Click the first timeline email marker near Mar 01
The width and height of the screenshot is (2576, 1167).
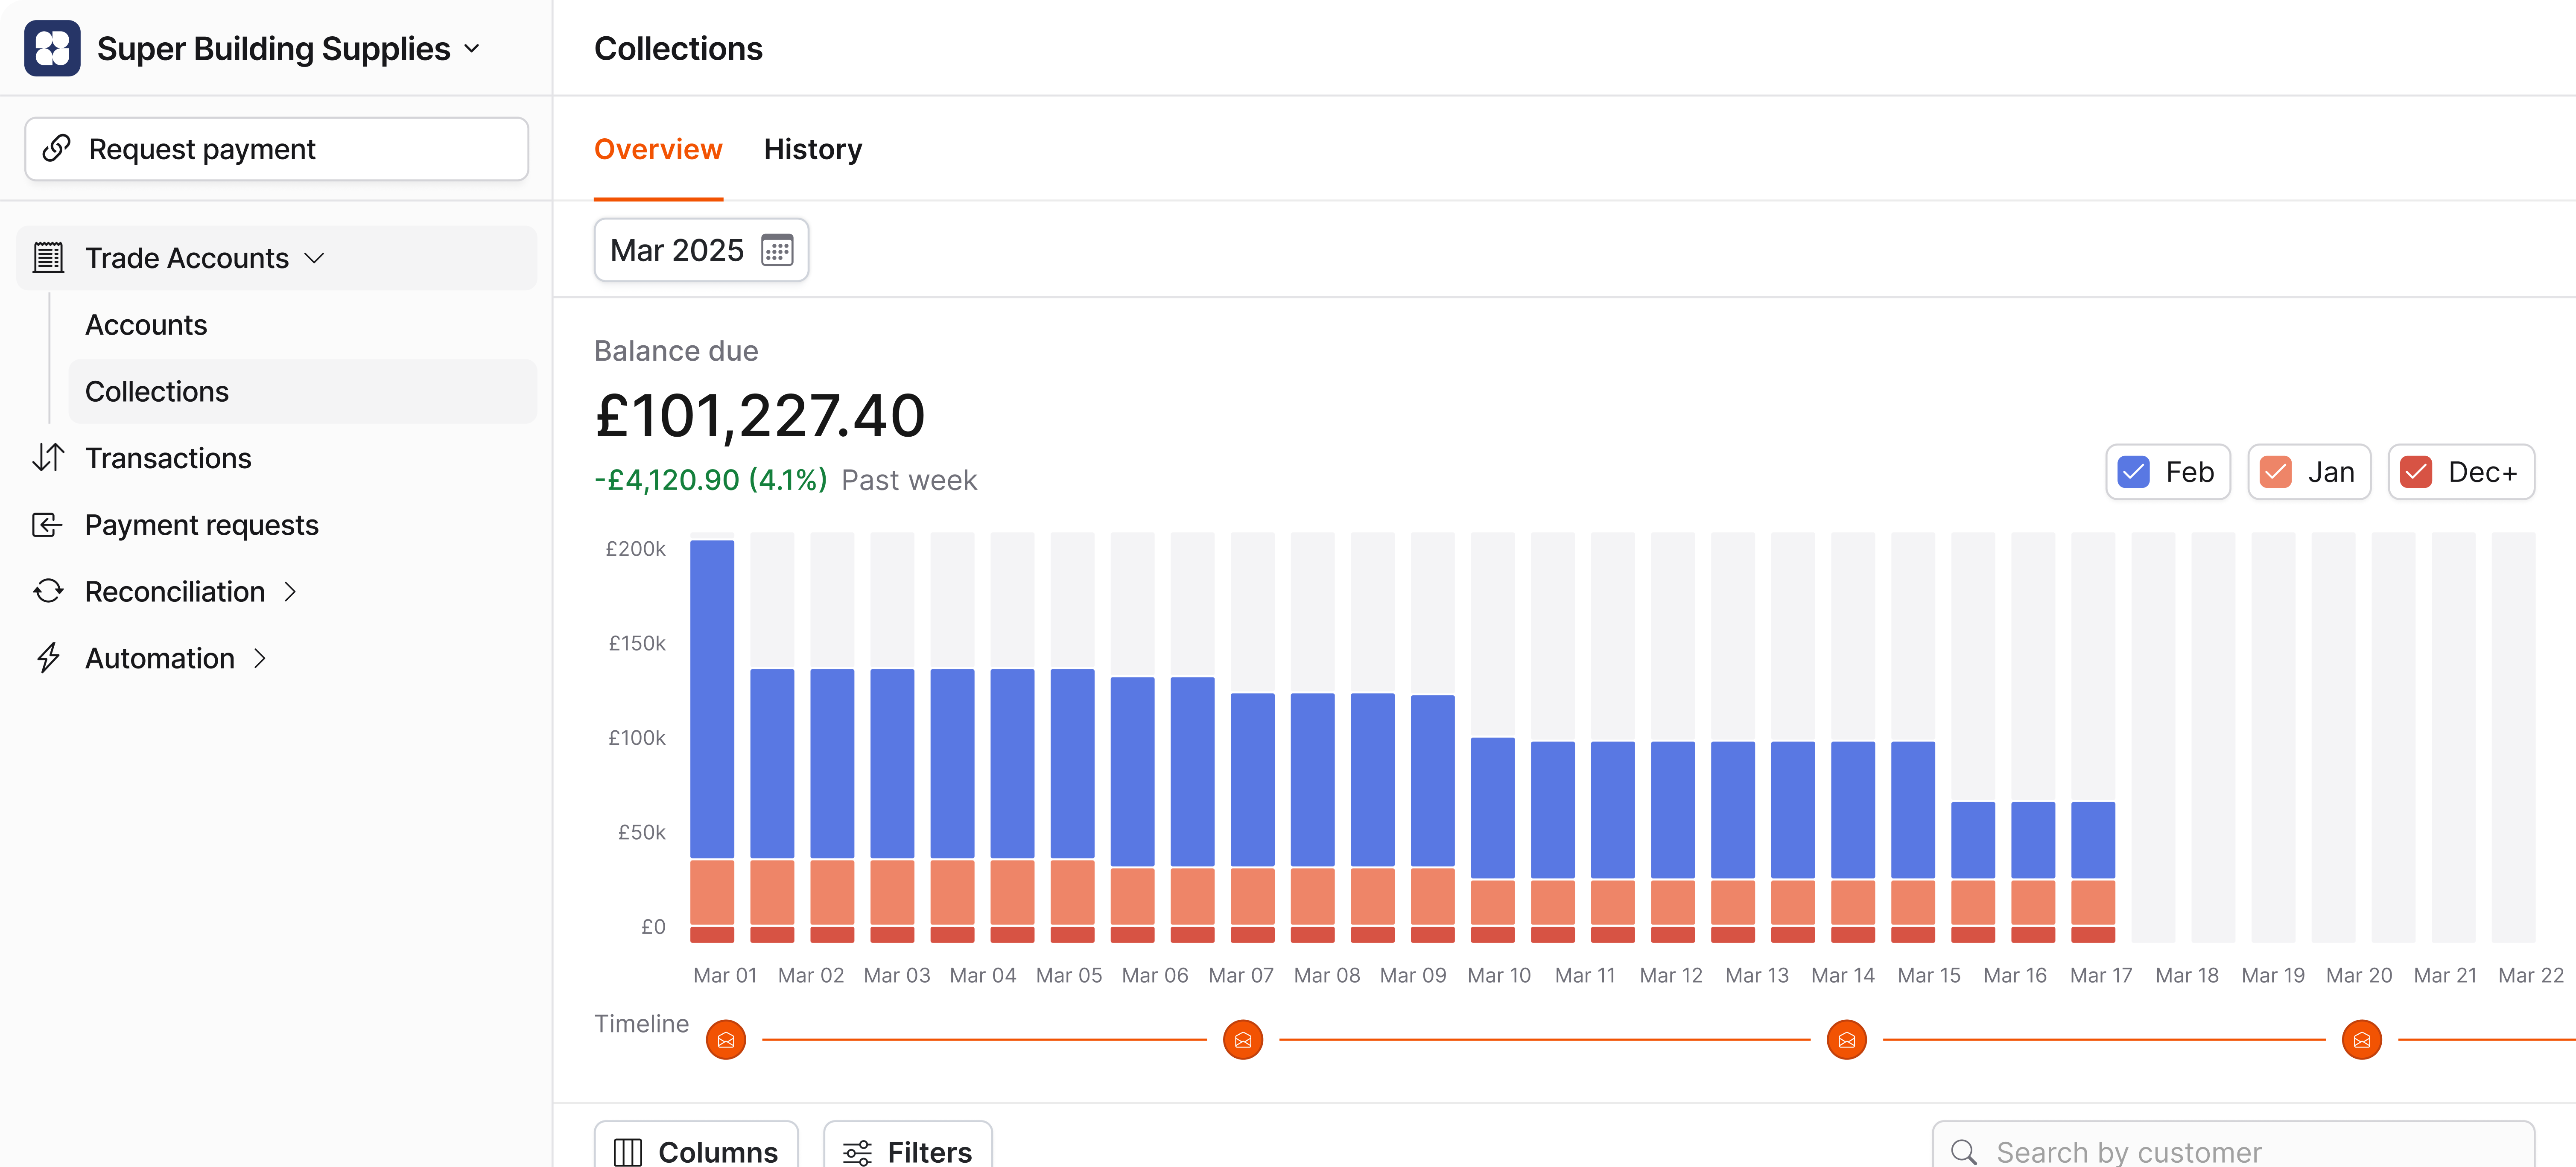(726, 1040)
